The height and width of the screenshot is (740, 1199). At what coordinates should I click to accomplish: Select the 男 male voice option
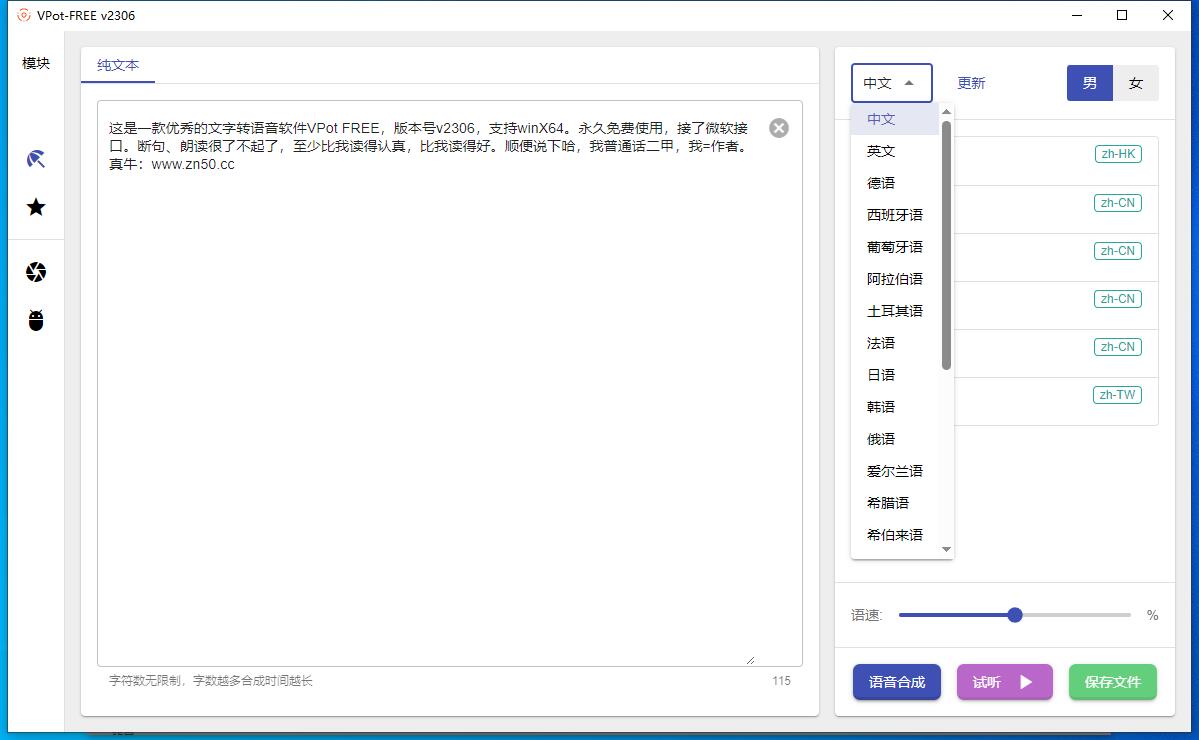pyautogui.click(x=1089, y=83)
